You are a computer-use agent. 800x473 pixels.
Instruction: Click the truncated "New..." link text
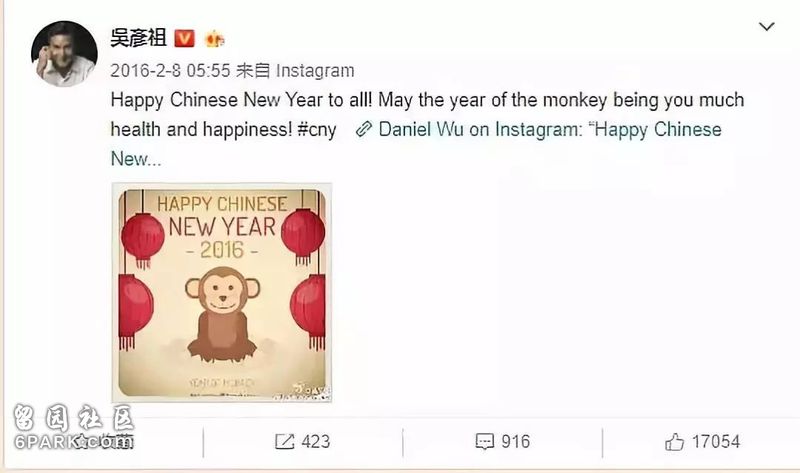[x=136, y=159]
